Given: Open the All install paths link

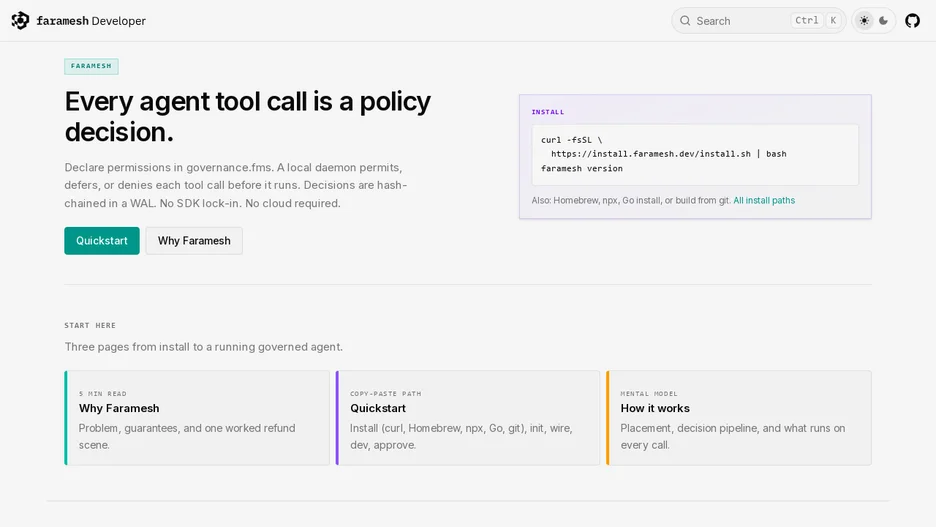Looking at the screenshot, I should pos(764,201).
